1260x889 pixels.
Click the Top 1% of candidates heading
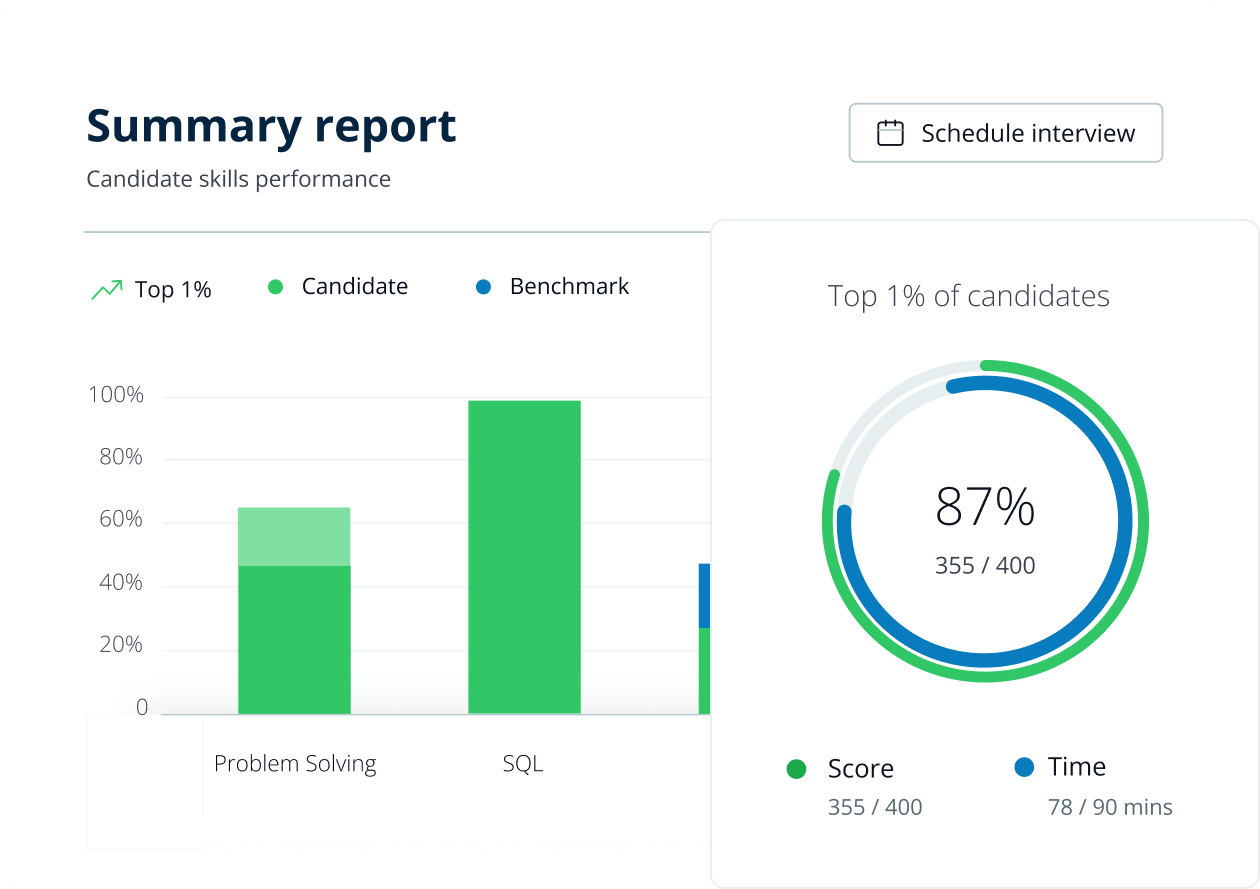(x=969, y=296)
